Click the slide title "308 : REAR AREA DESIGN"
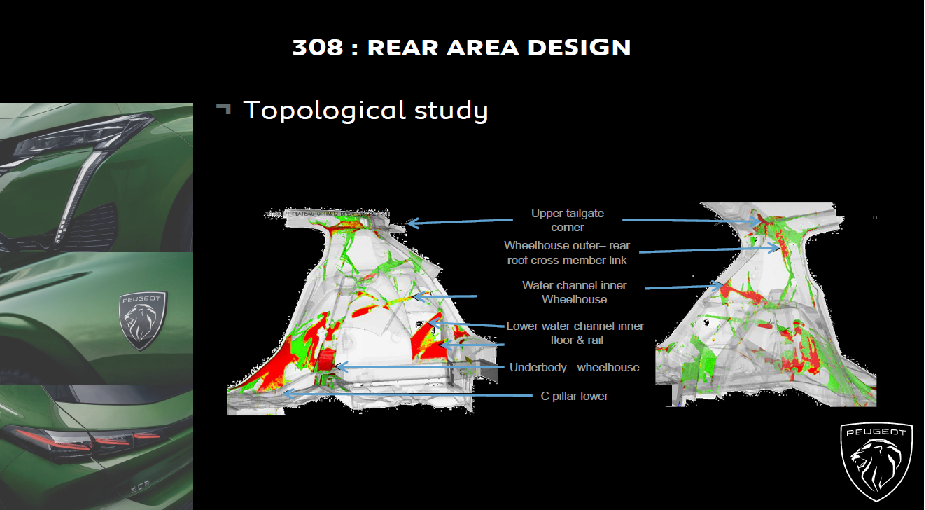The width and height of the screenshot is (925, 510). point(461,47)
